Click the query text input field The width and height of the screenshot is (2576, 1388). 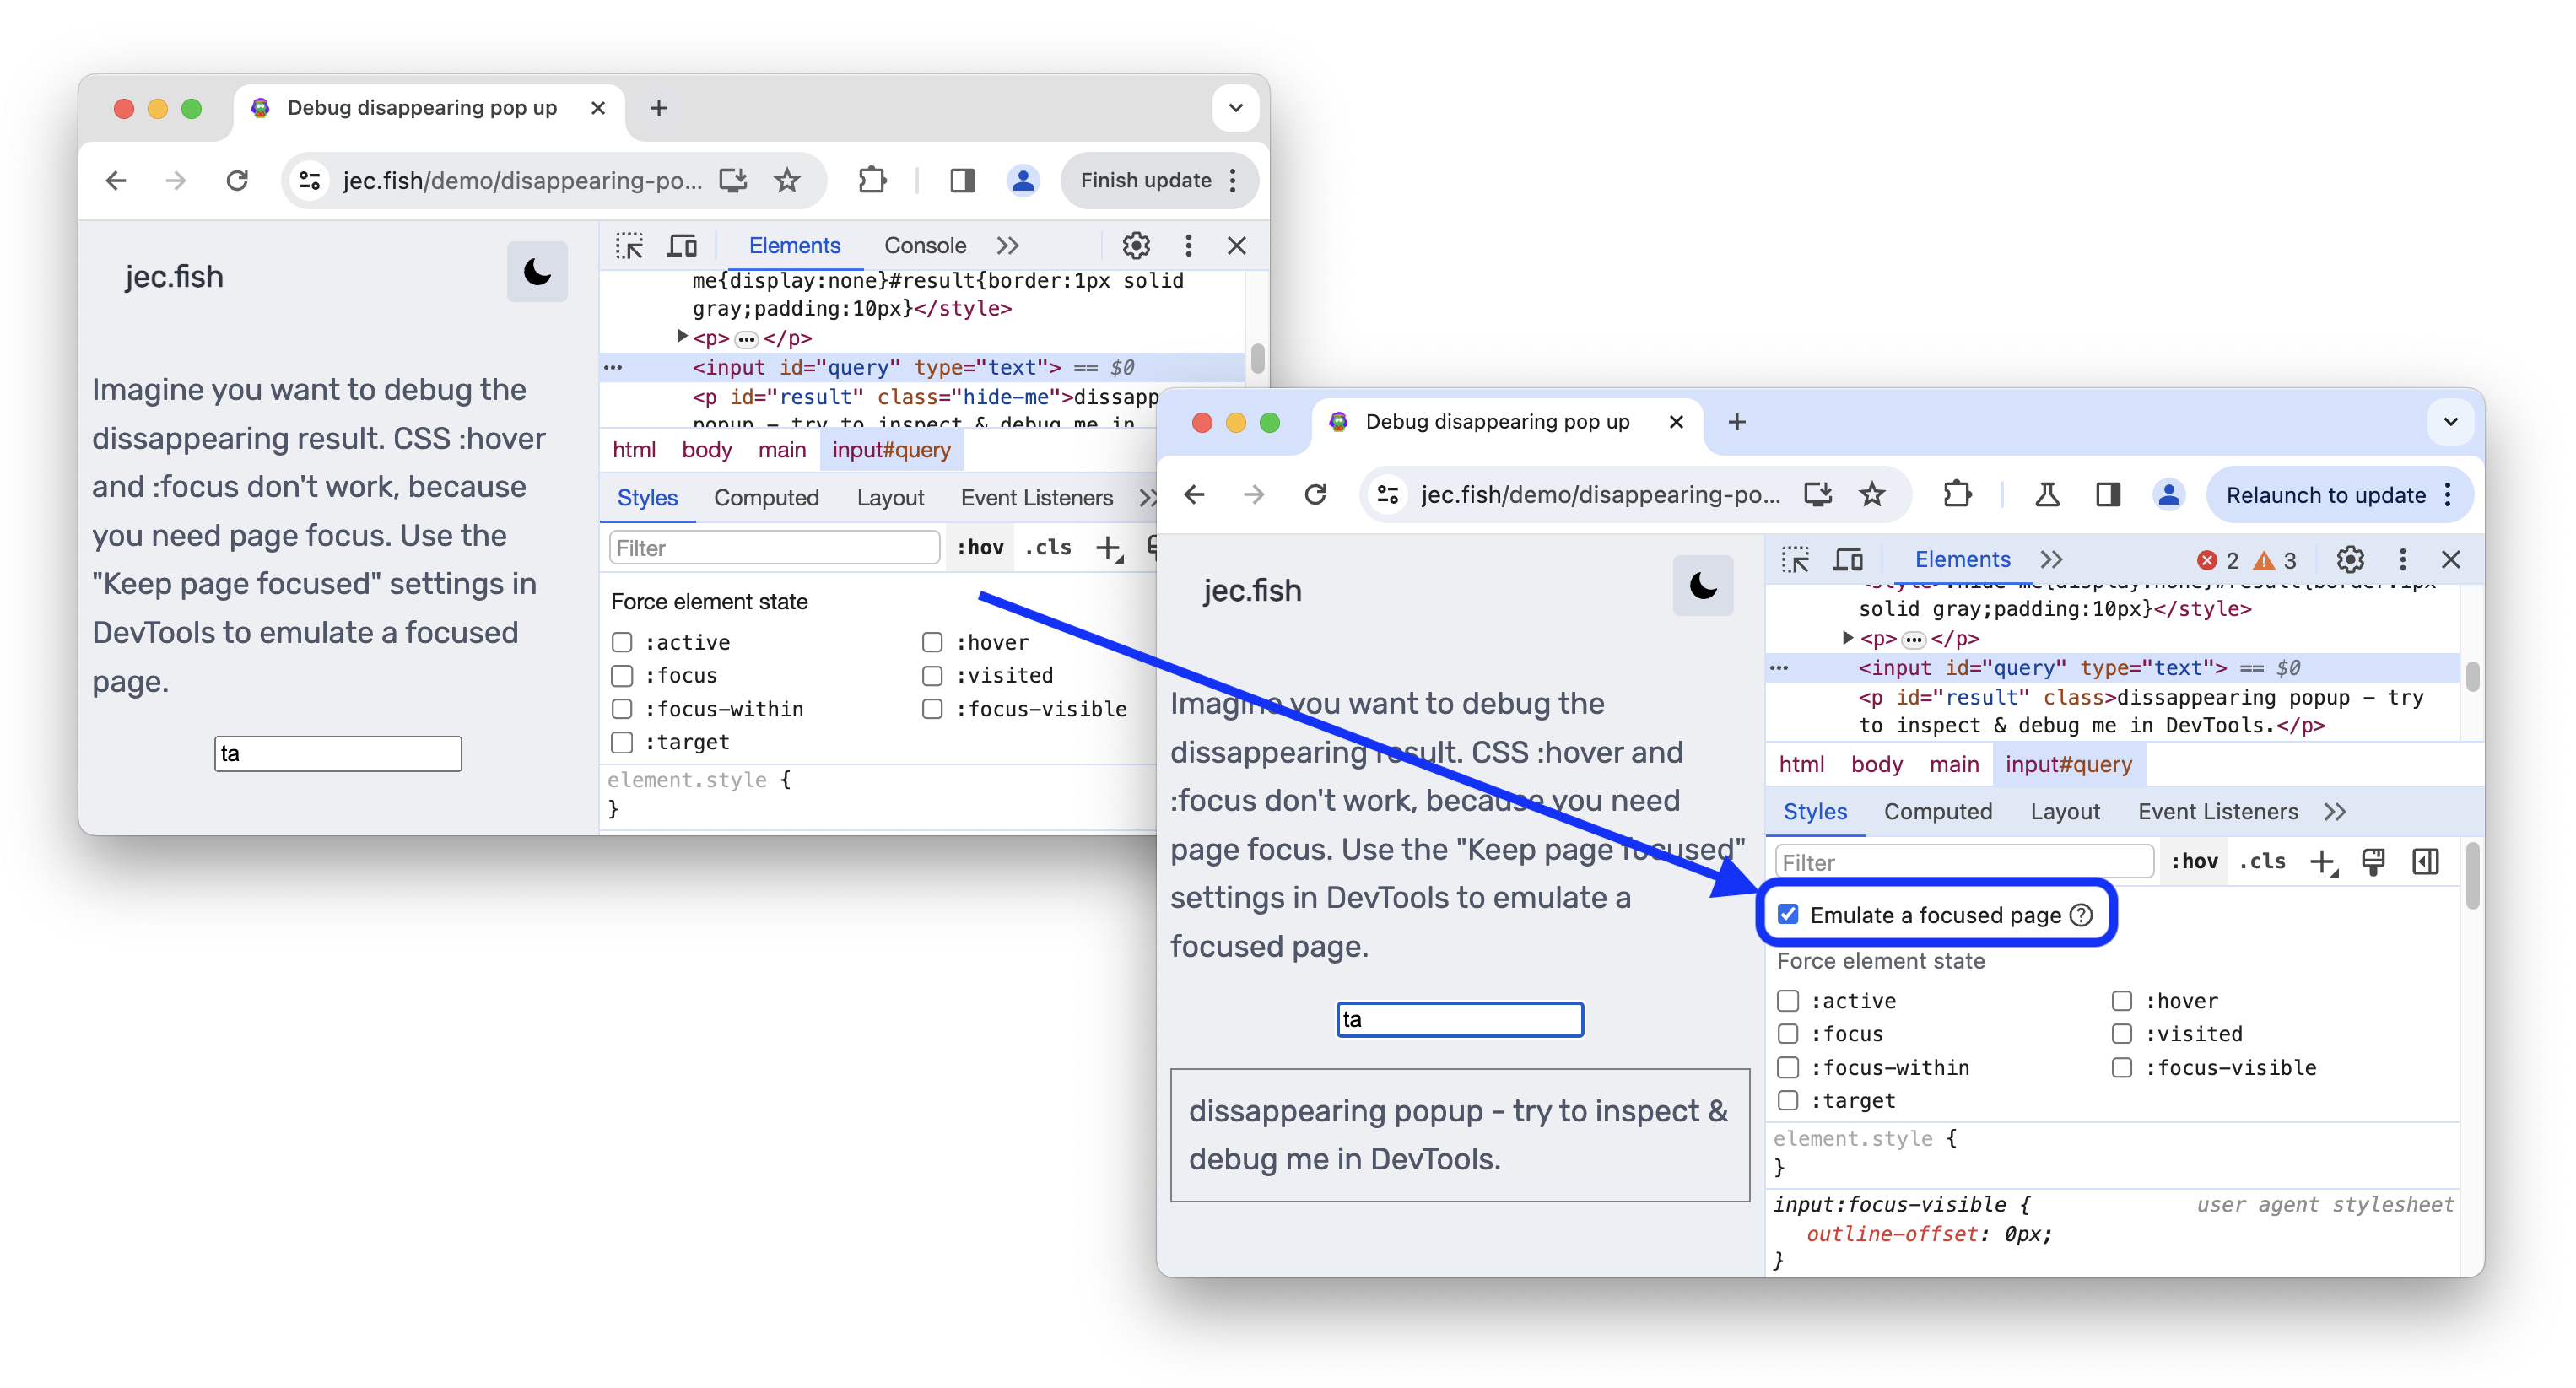pos(1458,1018)
